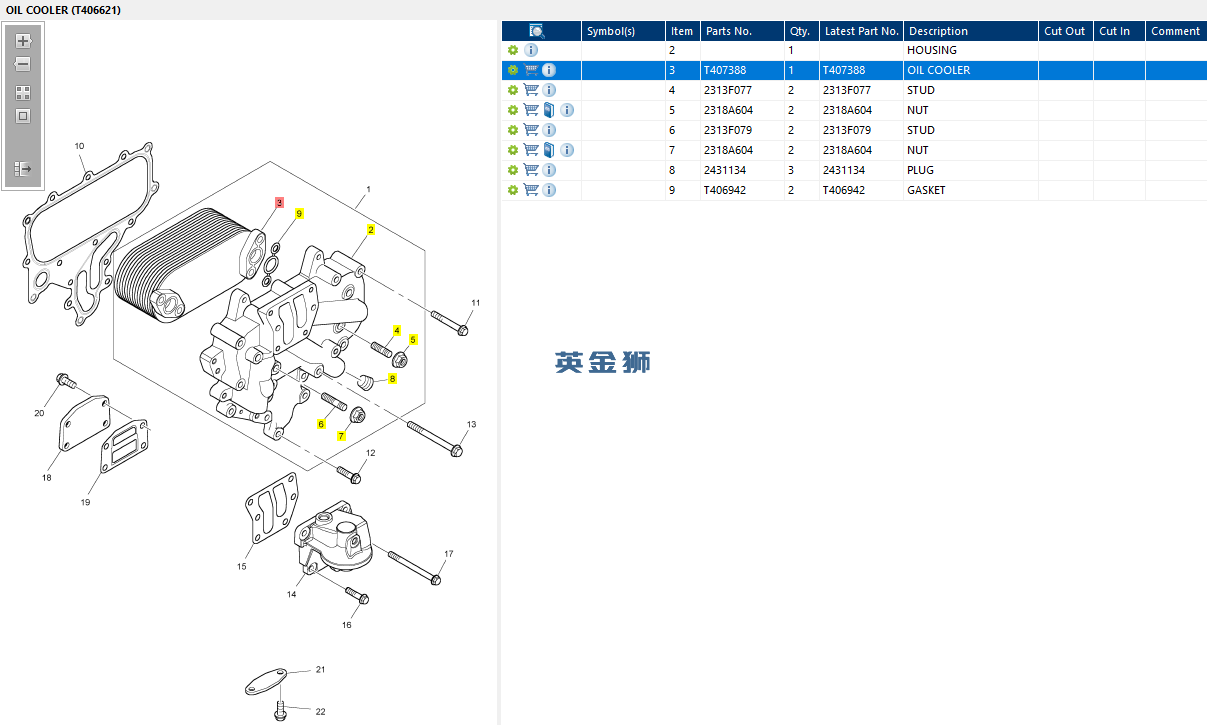Click the green gear icon for OIL COOLER row
This screenshot has width=1207, height=725.
coord(513,70)
